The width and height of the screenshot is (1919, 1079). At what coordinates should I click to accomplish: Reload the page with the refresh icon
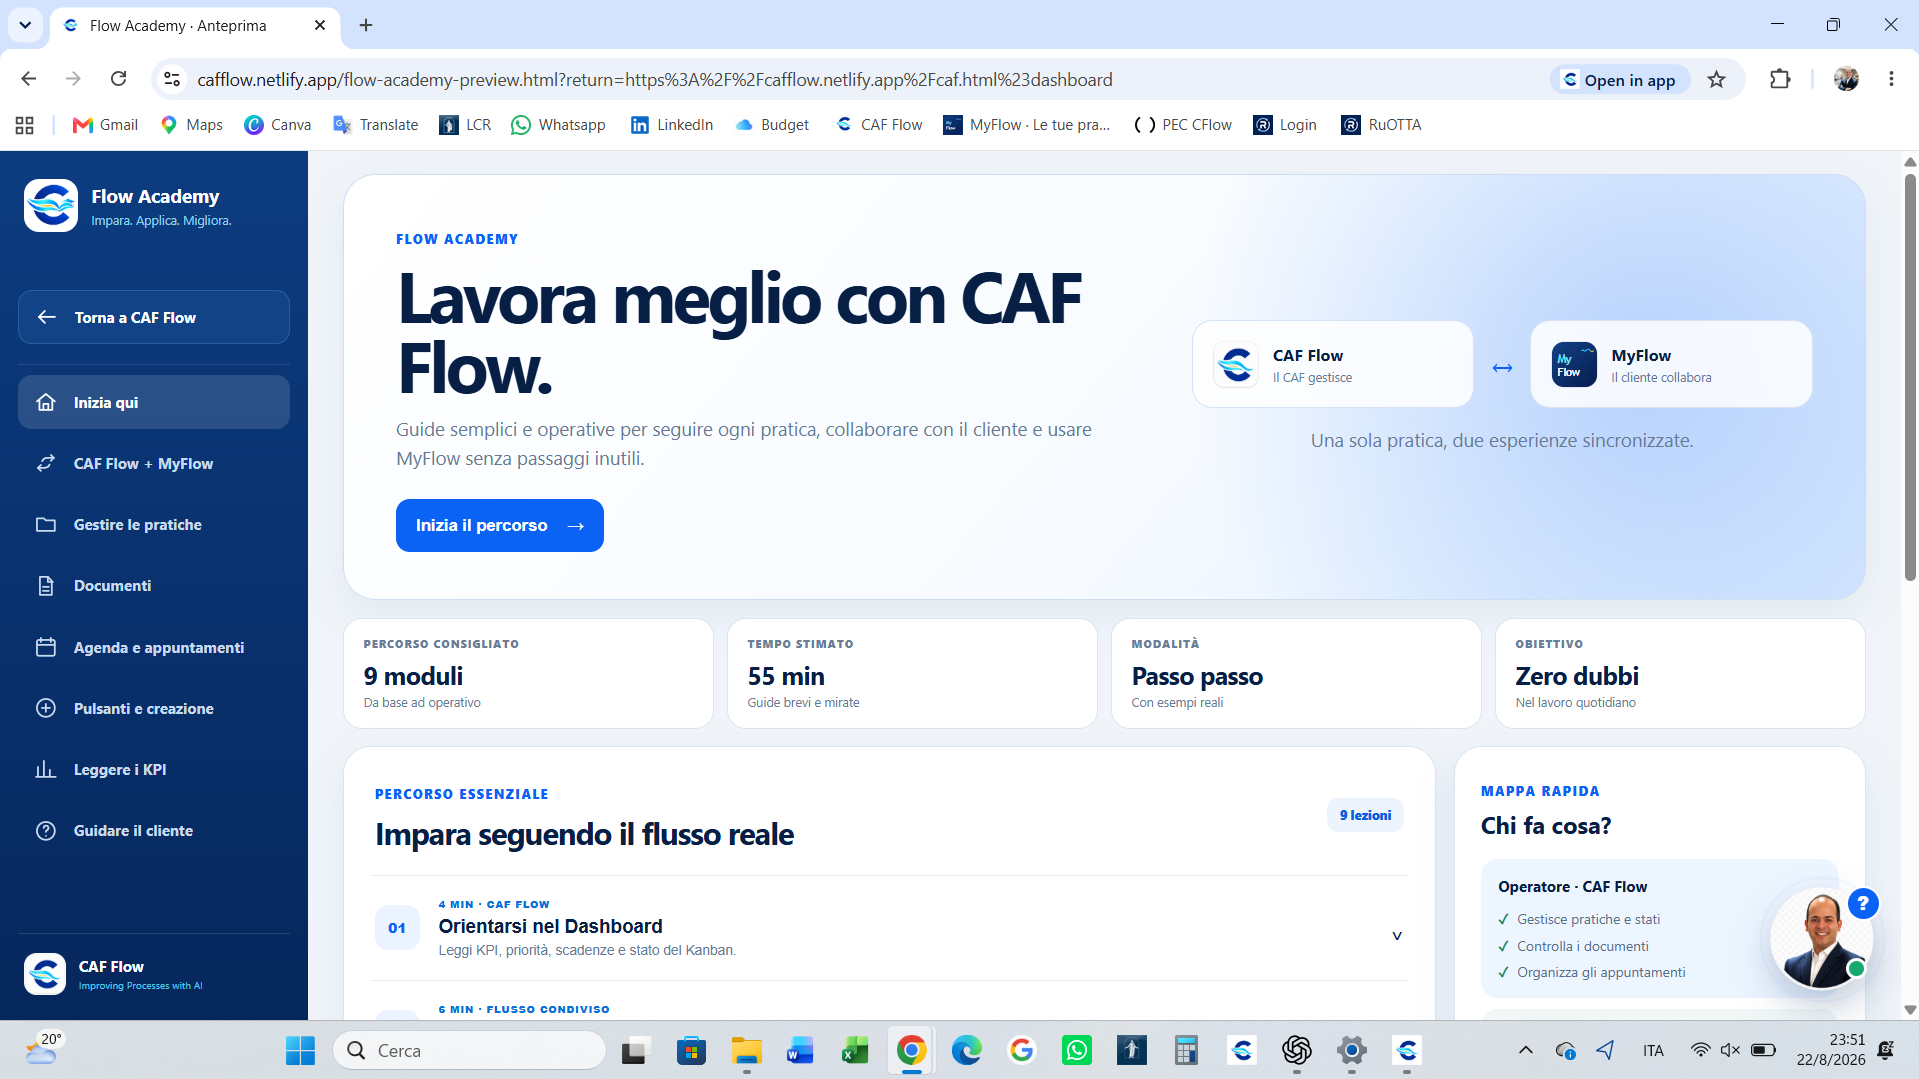pyautogui.click(x=118, y=79)
